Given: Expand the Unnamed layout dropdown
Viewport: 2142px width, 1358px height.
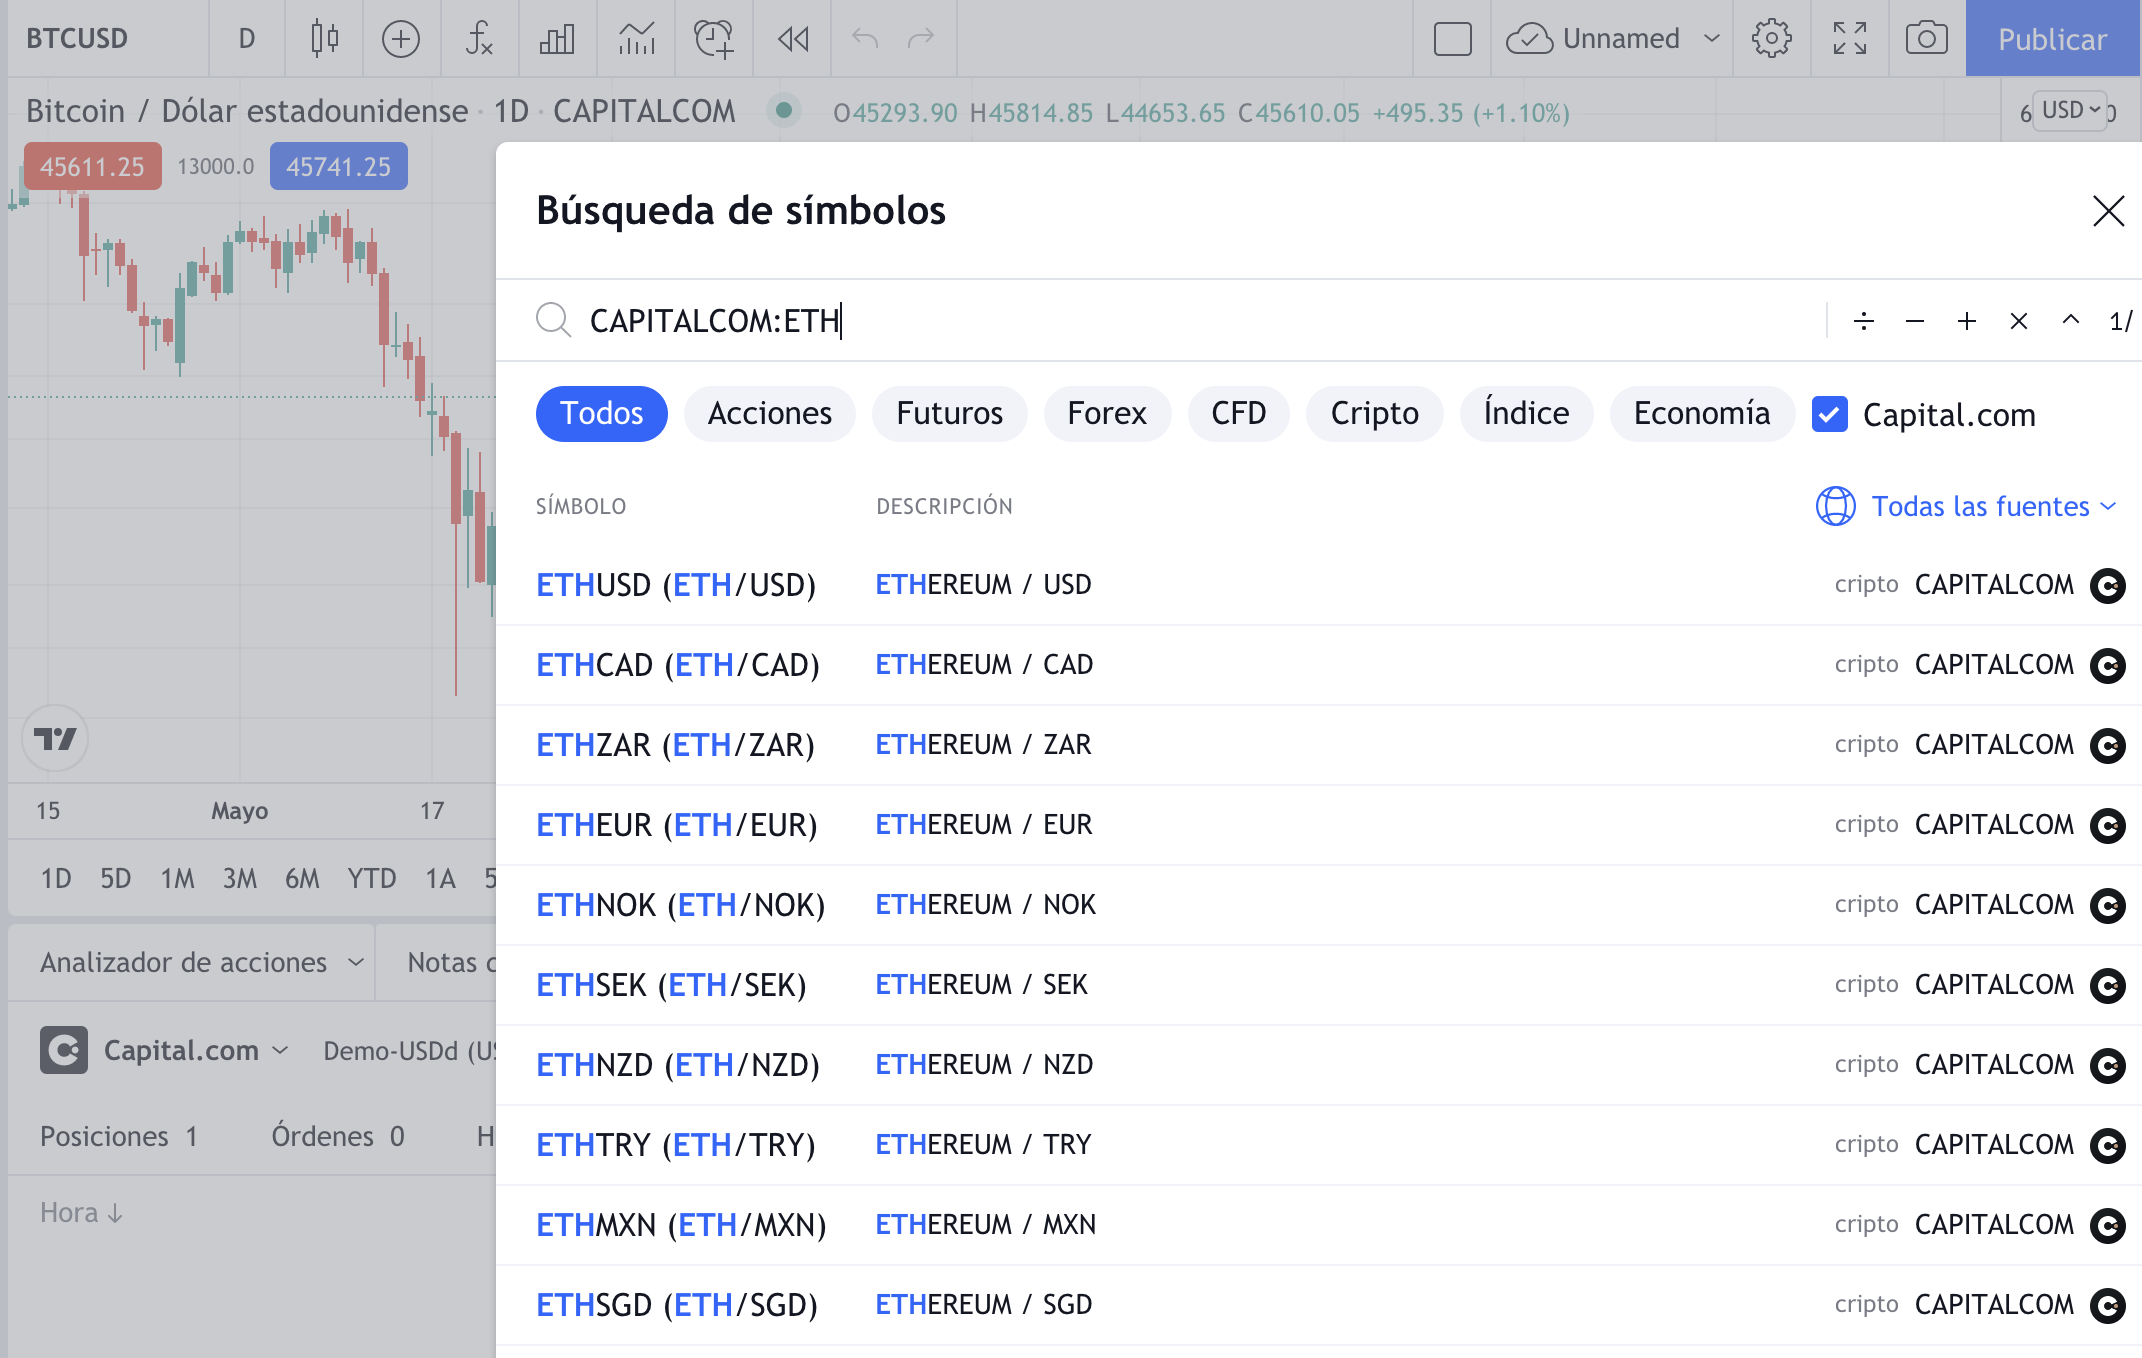Looking at the screenshot, I should point(1712,39).
